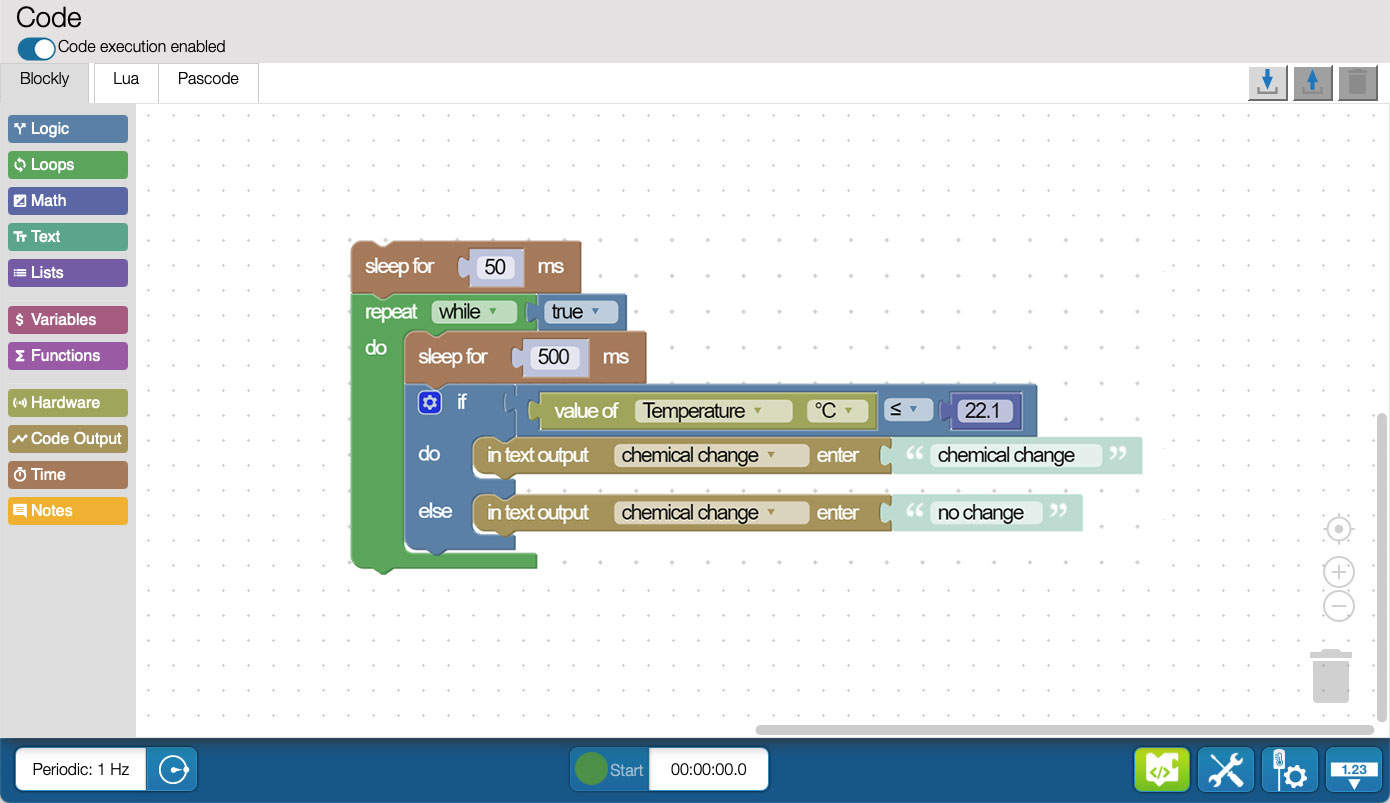Image resolution: width=1390 pixels, height=803 pixels.
Task: Open the Loops block category
Action: (68, 165)
